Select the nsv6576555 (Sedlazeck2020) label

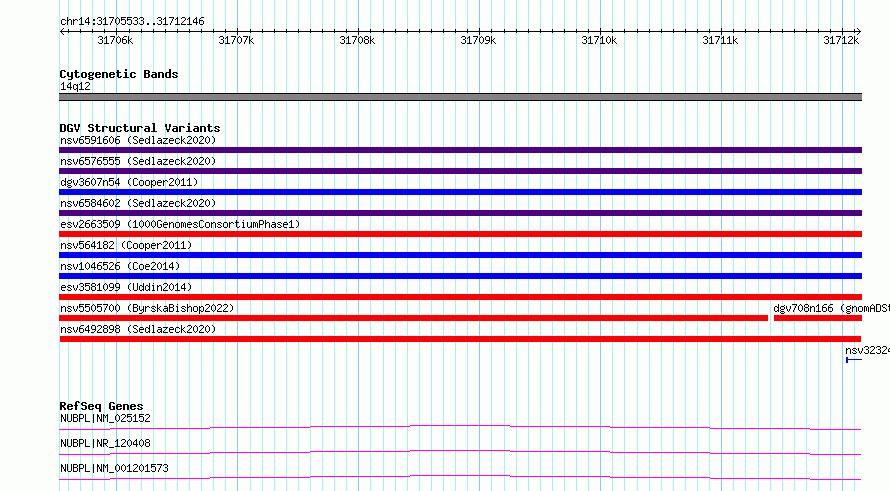138,161
